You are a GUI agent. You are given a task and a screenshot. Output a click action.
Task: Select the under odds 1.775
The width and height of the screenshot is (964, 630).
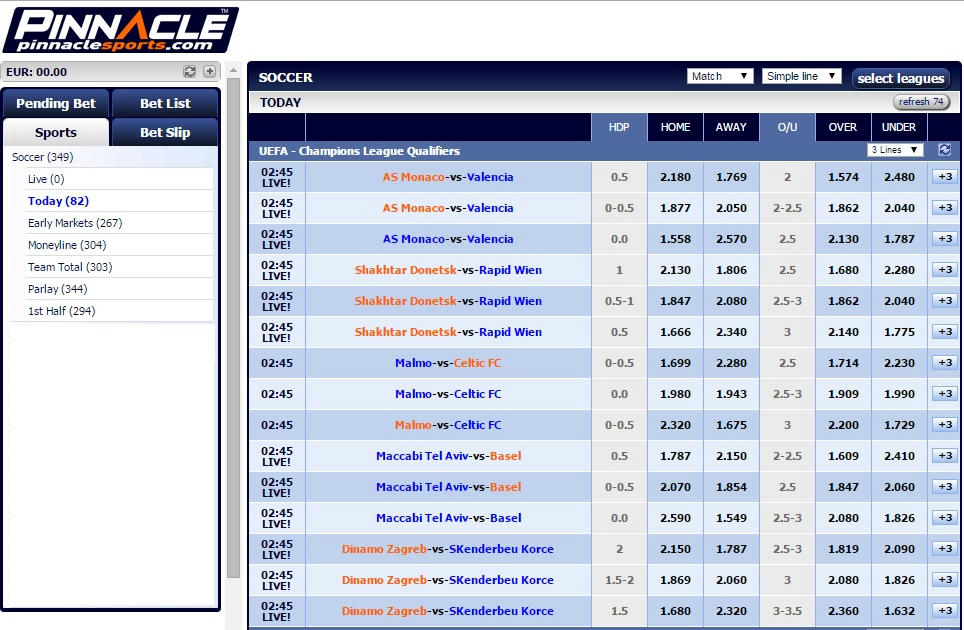(899, 332)
